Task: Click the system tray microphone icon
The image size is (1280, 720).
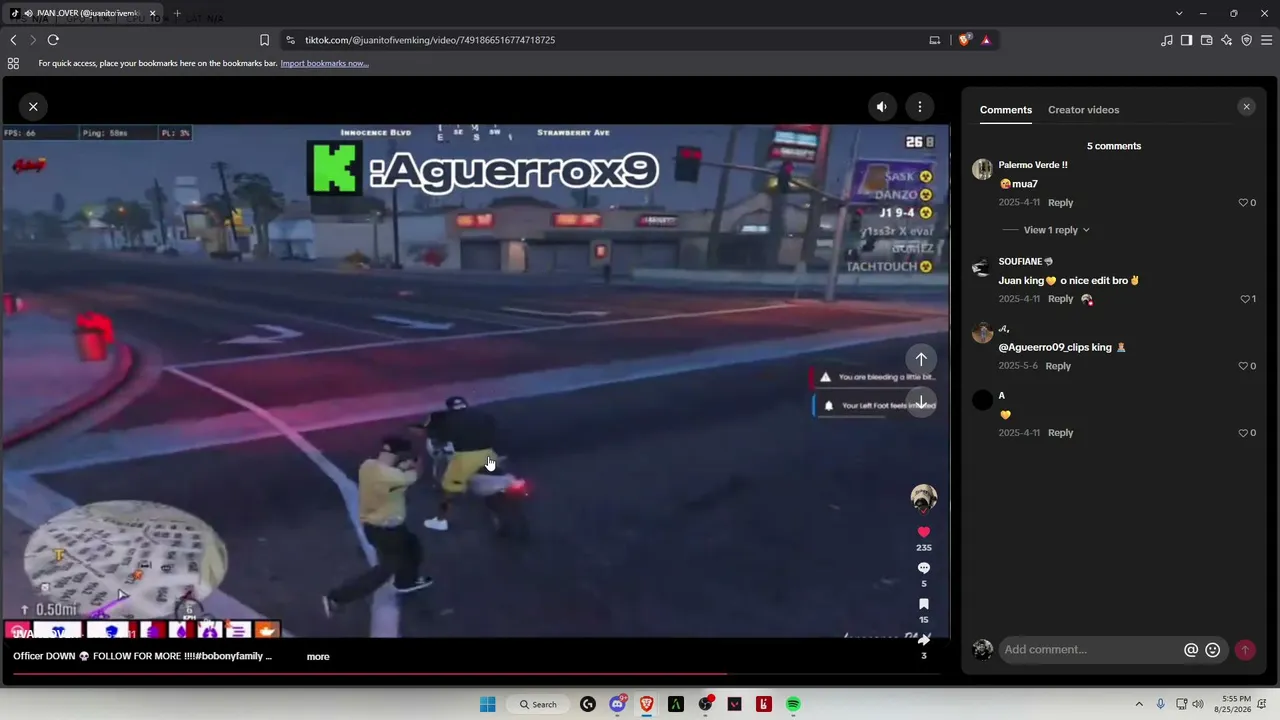Action: point(1161,704)
